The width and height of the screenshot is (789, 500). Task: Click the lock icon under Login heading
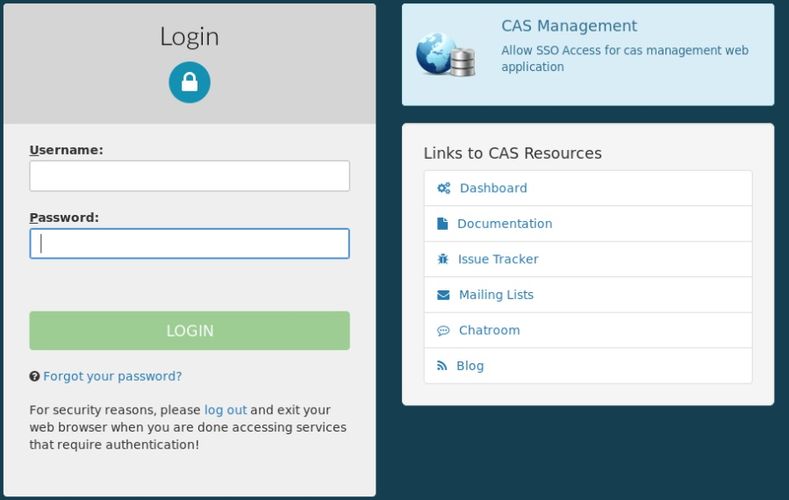(189, 82)
